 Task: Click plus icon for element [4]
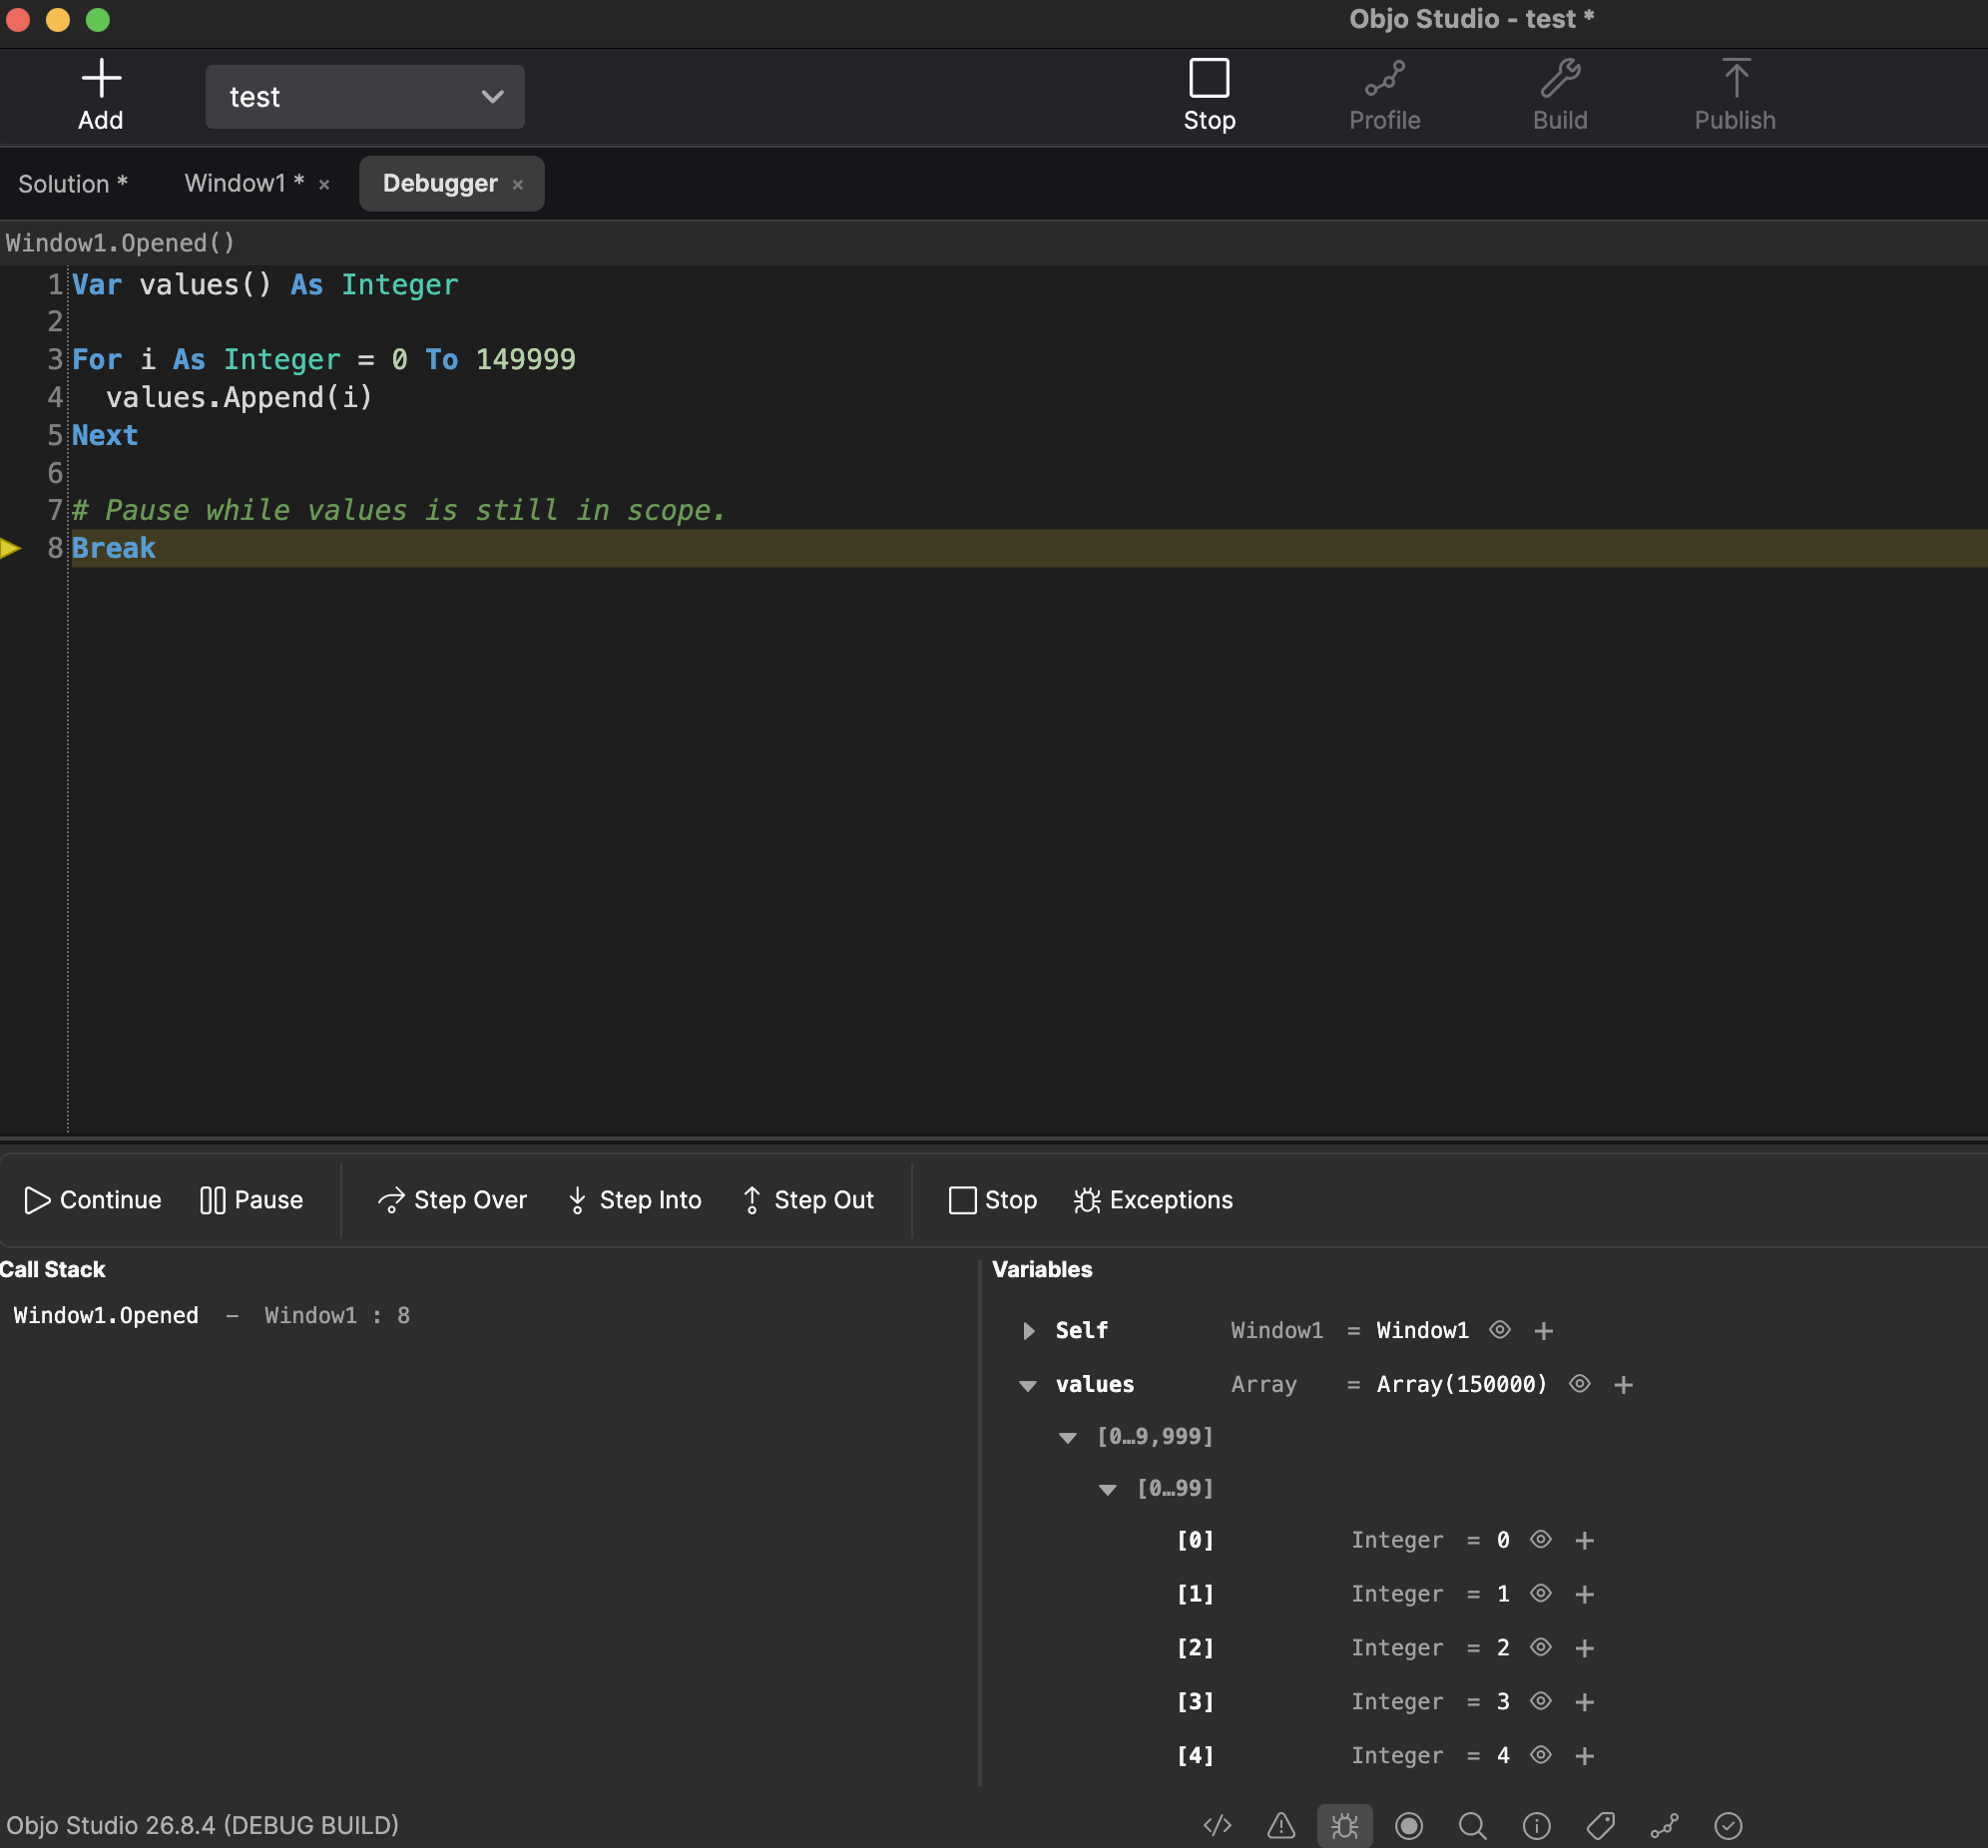point(1585,1757)
